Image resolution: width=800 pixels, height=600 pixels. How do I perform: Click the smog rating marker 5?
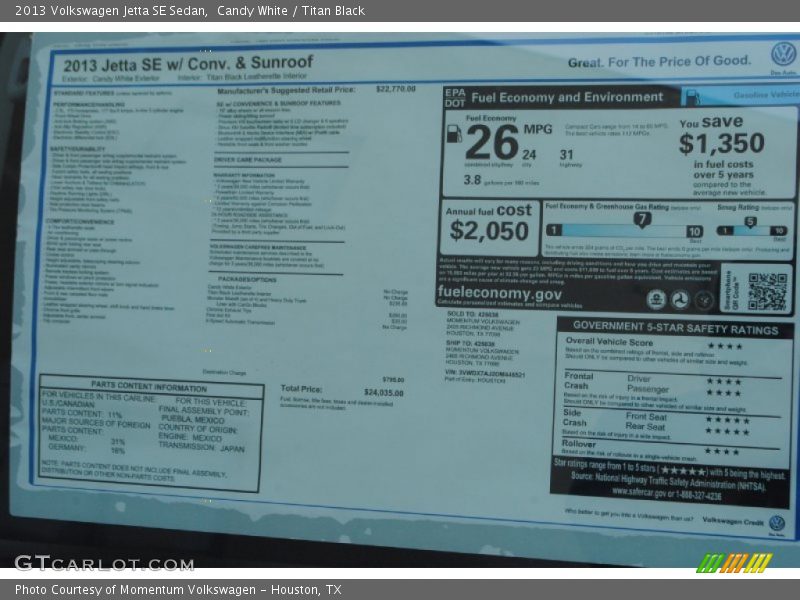point(750,222)
